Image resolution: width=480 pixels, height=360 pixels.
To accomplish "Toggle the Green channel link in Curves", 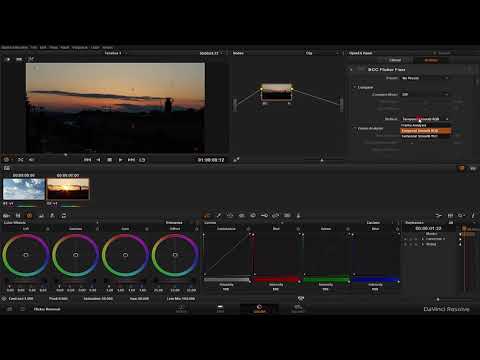I will [348, 229].
